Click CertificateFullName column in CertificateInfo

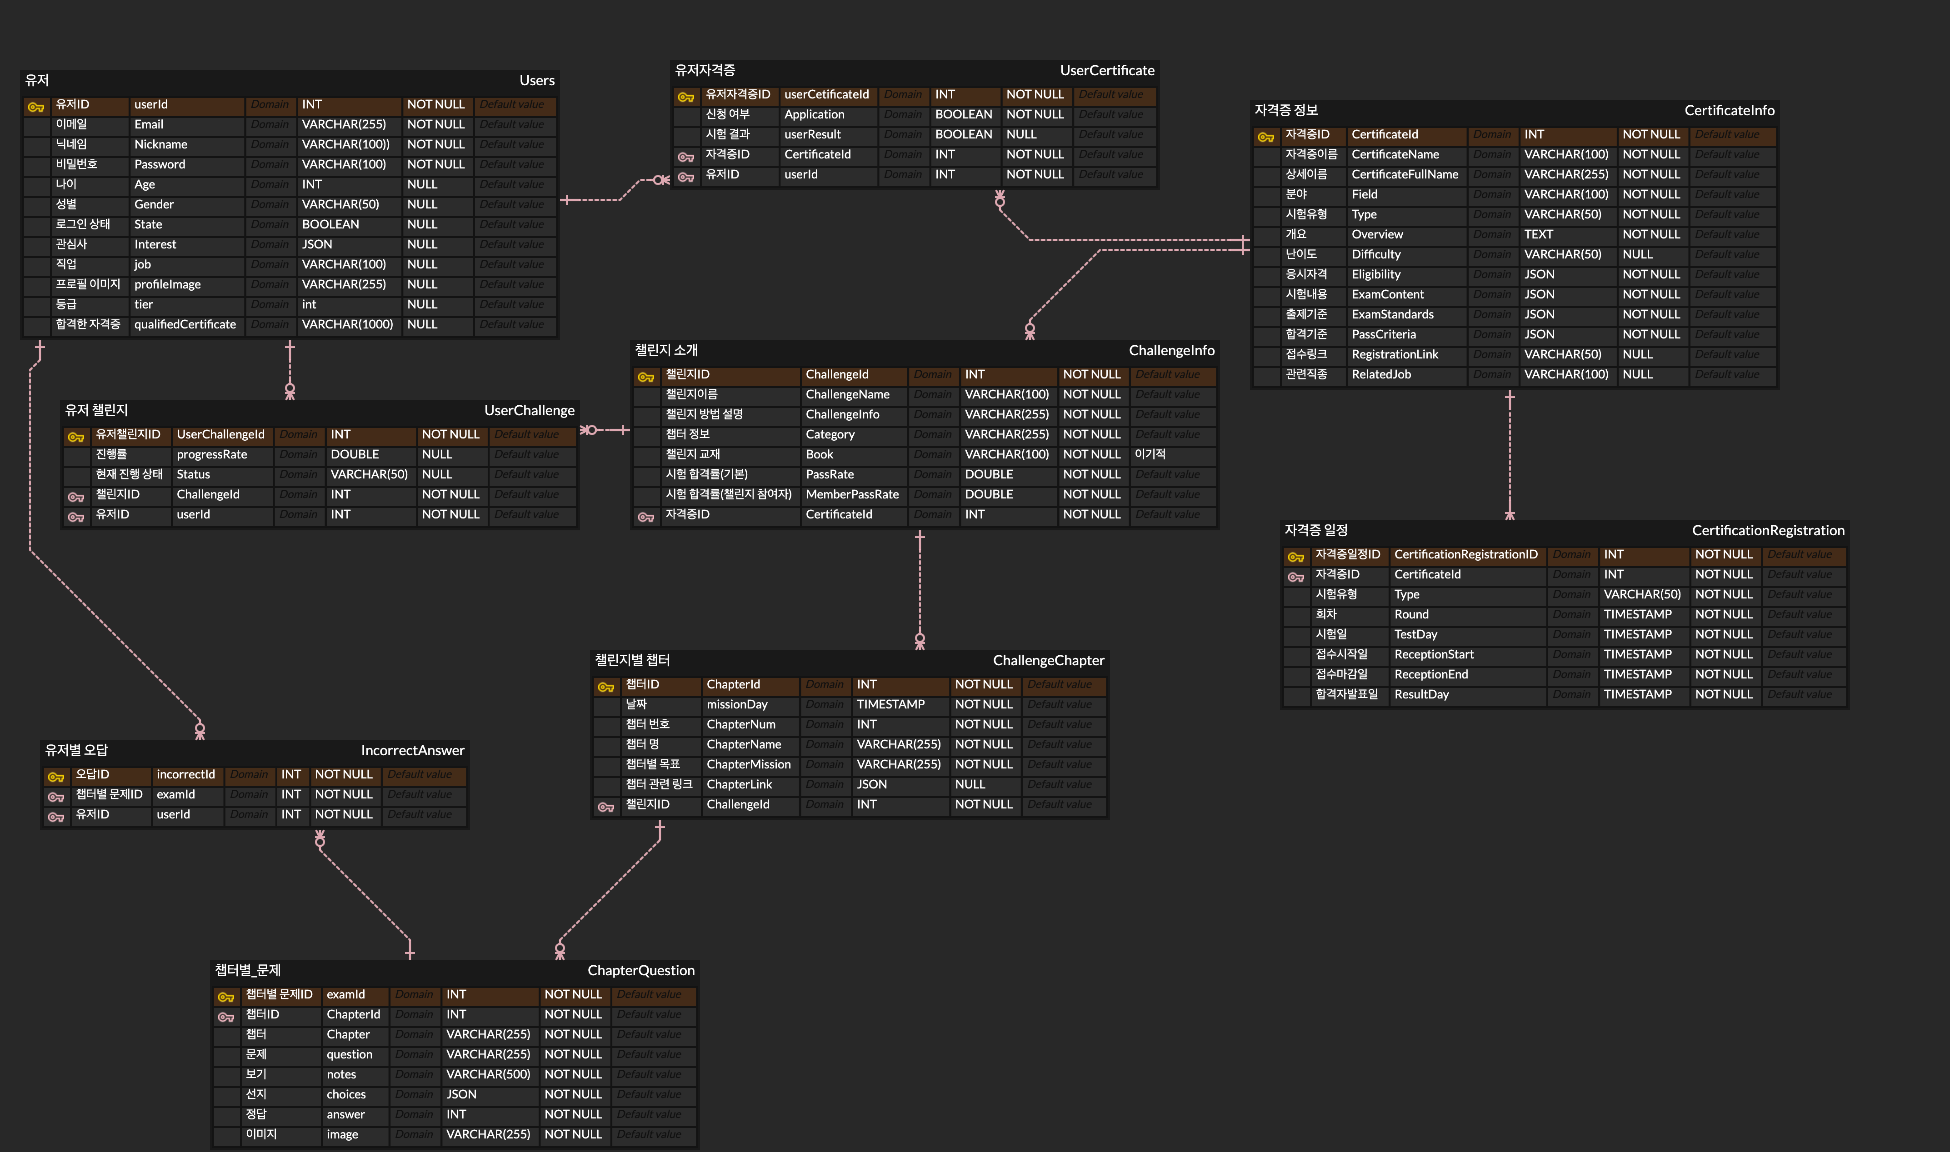pos(1405,174)
